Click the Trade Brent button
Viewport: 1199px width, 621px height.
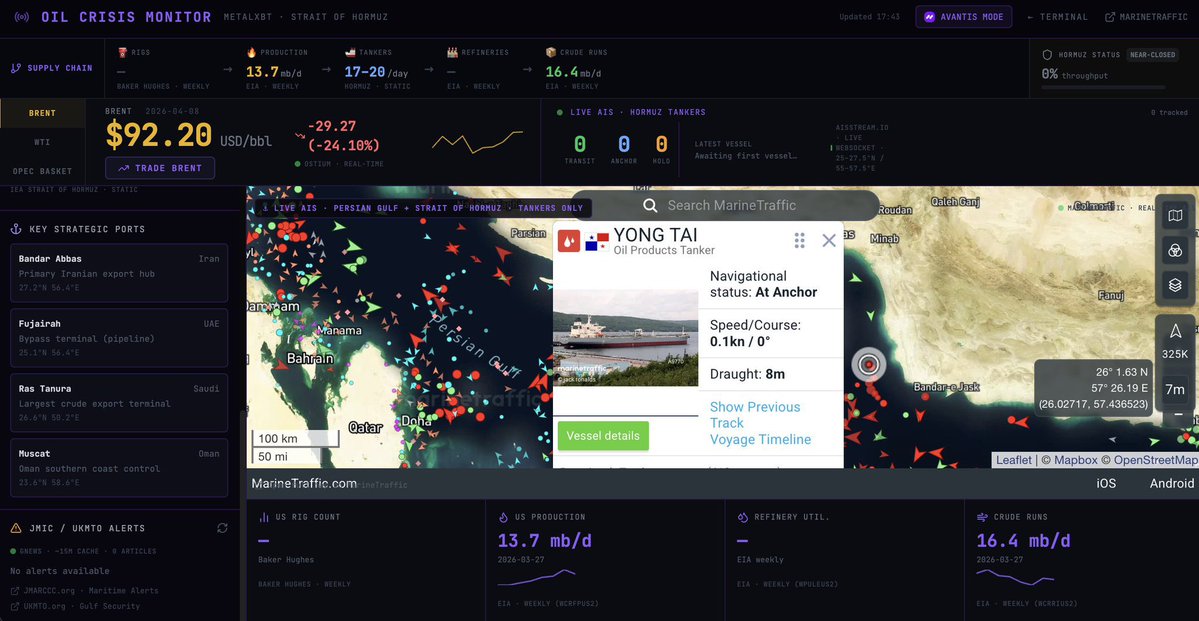coord(160,168)
